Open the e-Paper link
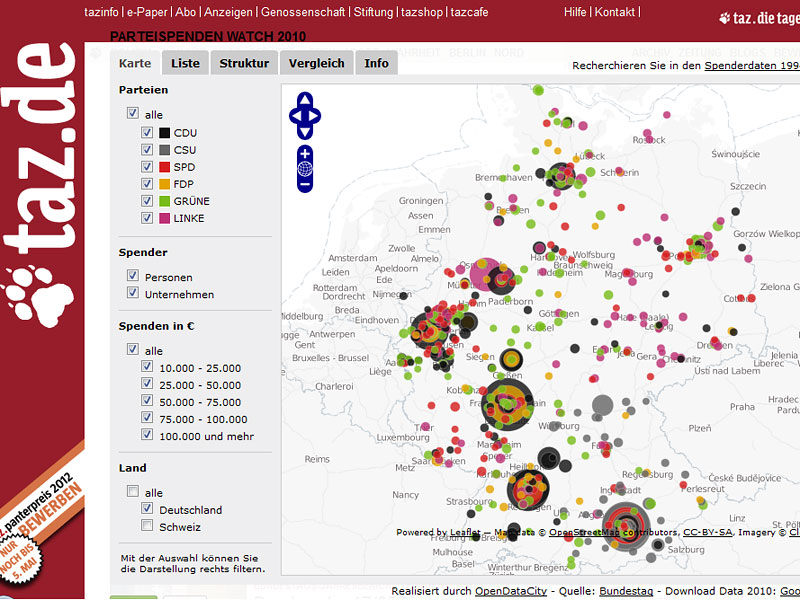Screen dimensions: 800x600 [147, 12]
